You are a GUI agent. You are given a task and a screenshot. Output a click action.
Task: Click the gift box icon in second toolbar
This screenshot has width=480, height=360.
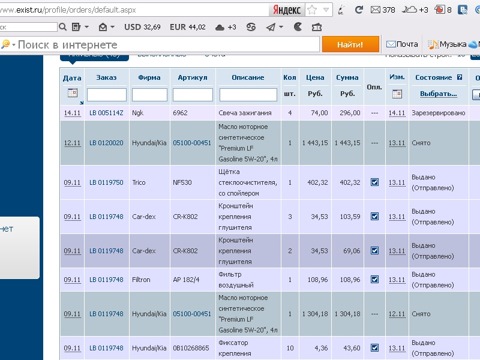(316, 27)
